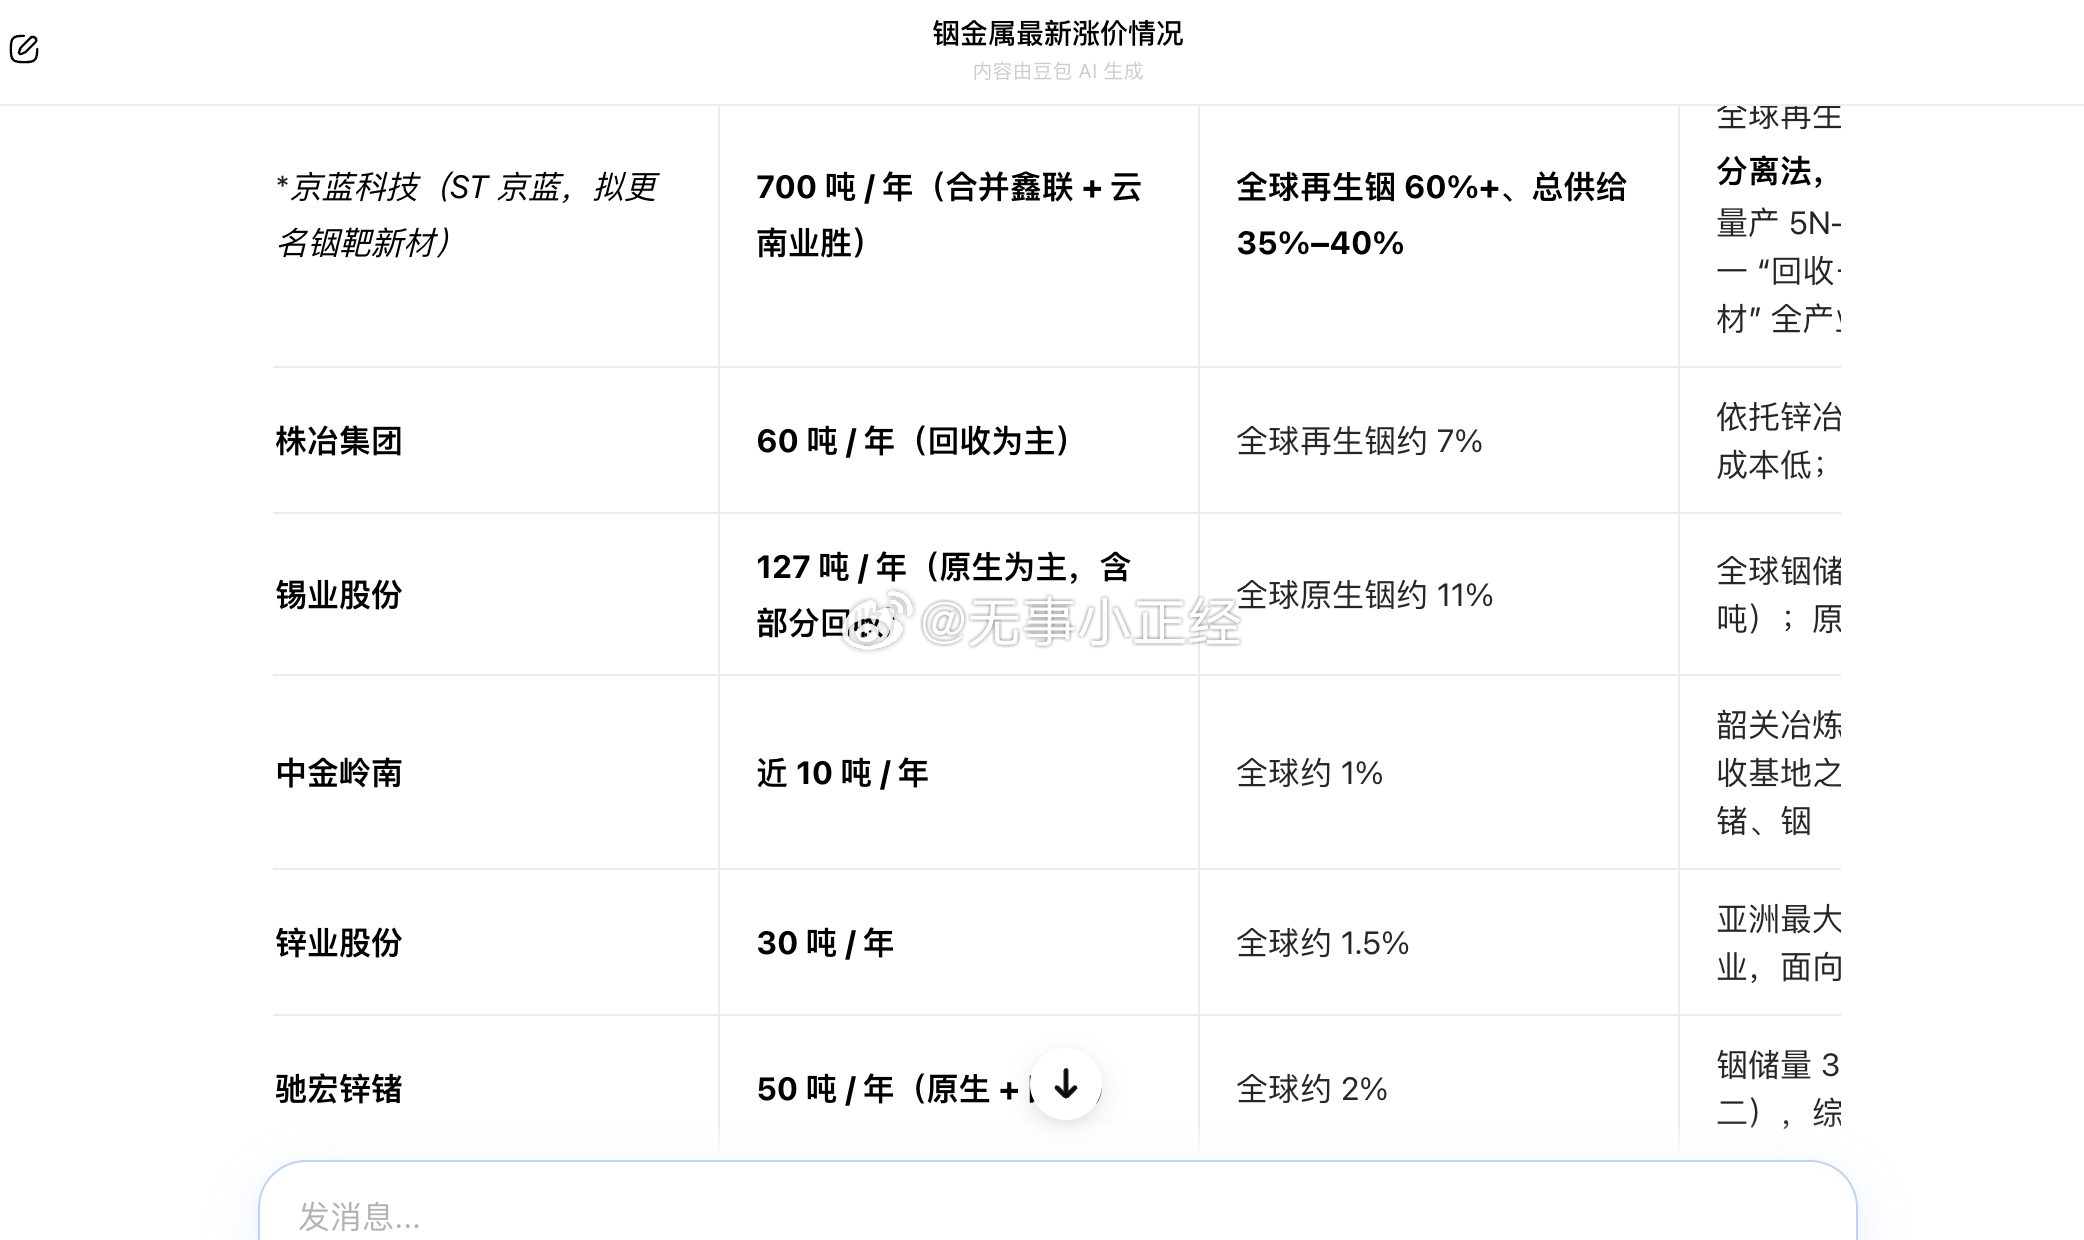Click the 近 10 吨/年 capacity text

tap(843, 771)
